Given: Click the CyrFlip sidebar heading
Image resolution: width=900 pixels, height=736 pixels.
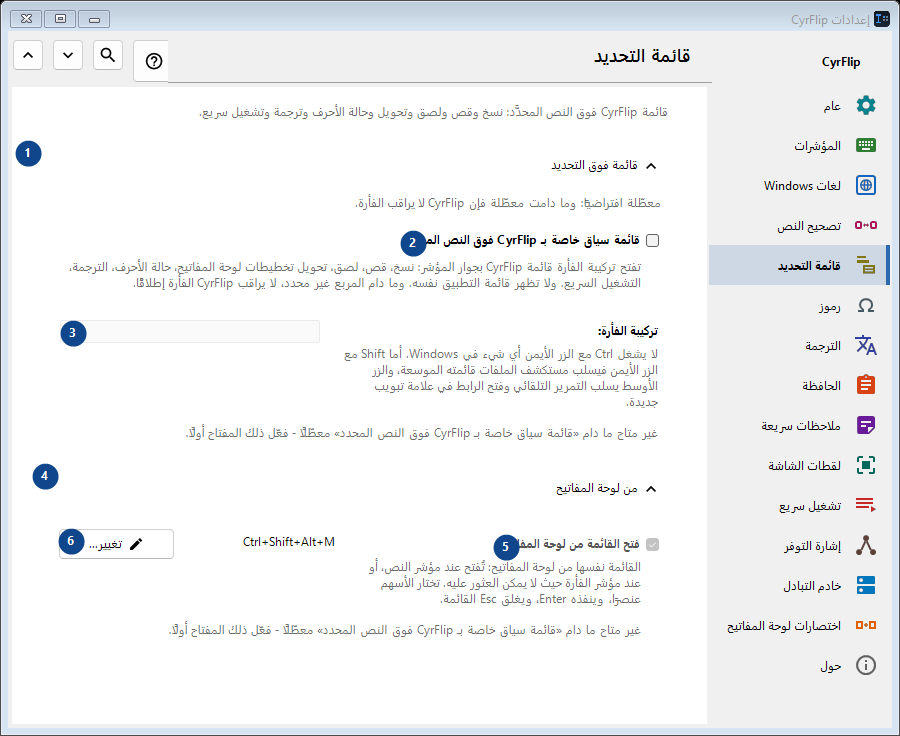Looking at the screenshot, I should (841, 62).
